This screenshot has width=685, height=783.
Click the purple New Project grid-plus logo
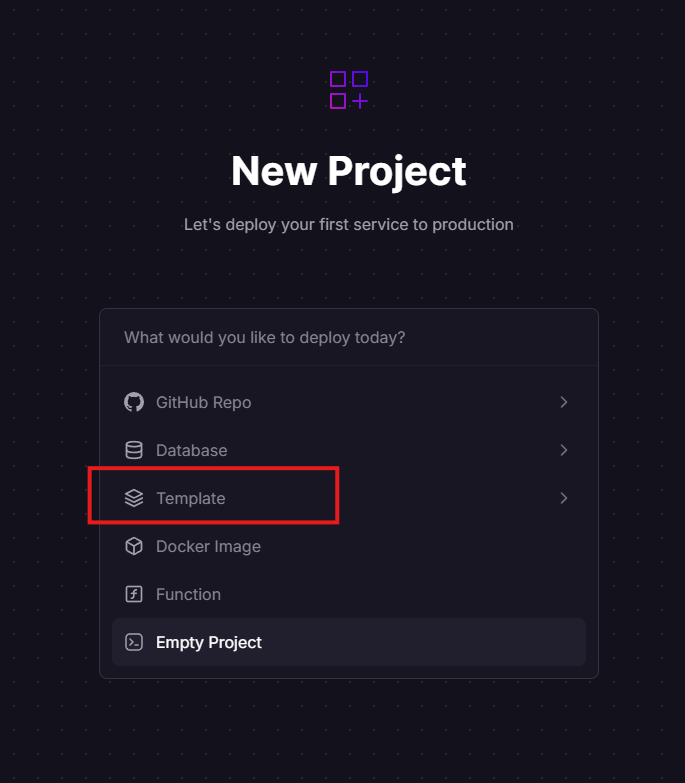349,90
